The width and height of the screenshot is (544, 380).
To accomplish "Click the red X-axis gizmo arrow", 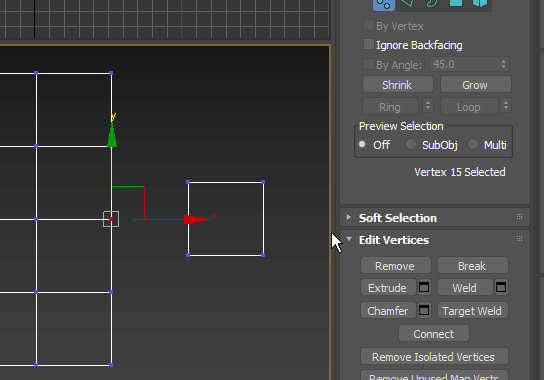I will click(x=195, y=219).
